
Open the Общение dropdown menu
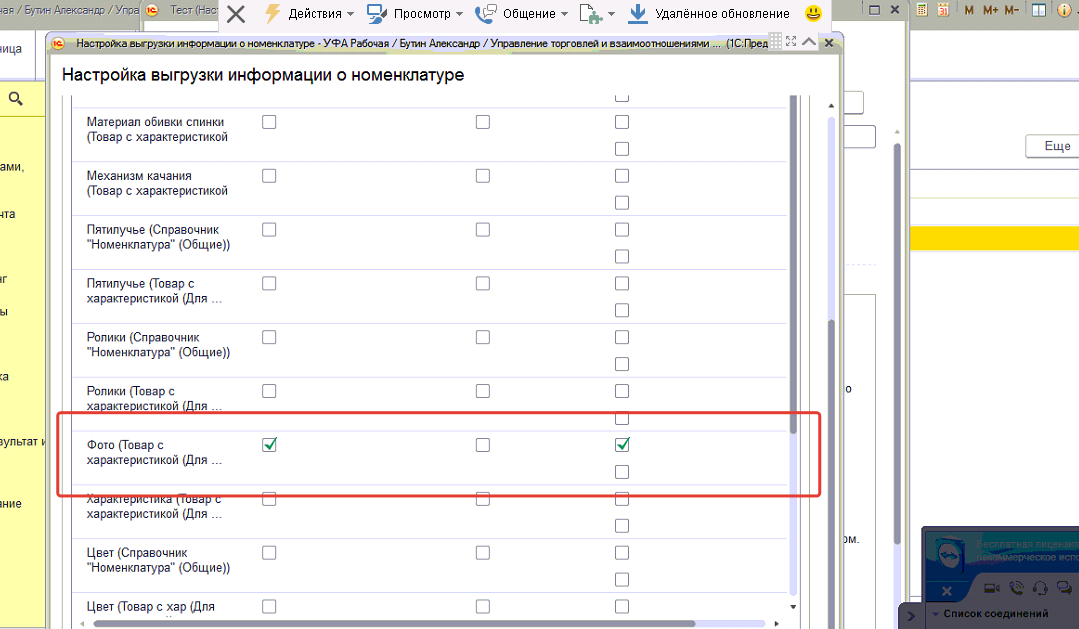click(520, 14)
